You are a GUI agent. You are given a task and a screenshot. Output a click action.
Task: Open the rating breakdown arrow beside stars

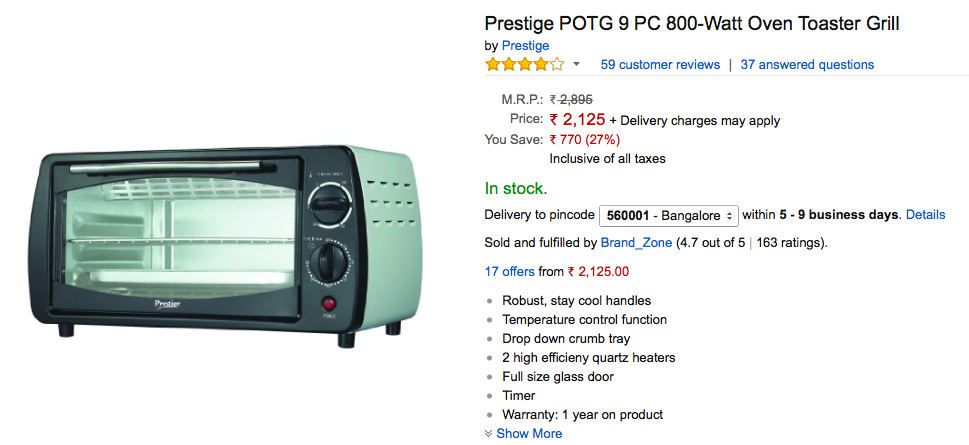click(576, 65)
